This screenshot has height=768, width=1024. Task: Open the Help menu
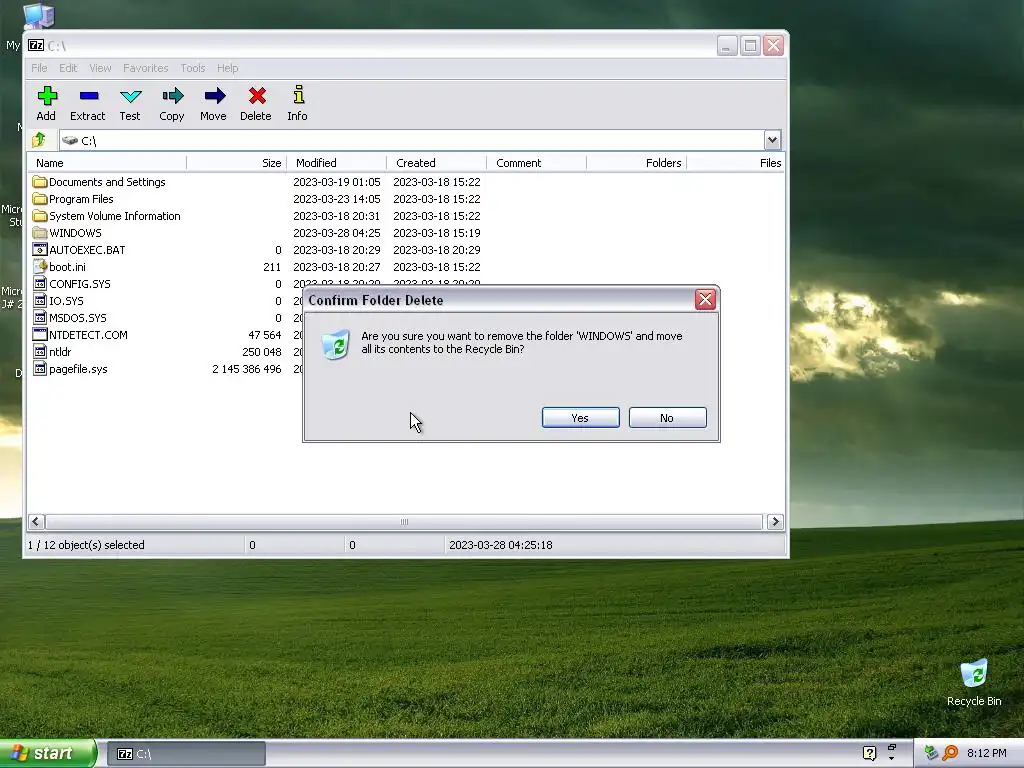[x=227, y=68]
